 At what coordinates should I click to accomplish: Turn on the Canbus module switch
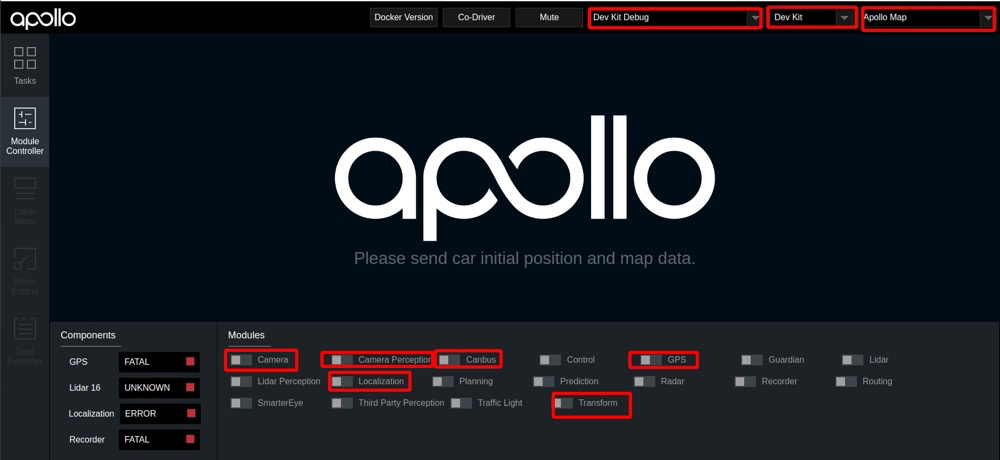(x=451, y=359)
